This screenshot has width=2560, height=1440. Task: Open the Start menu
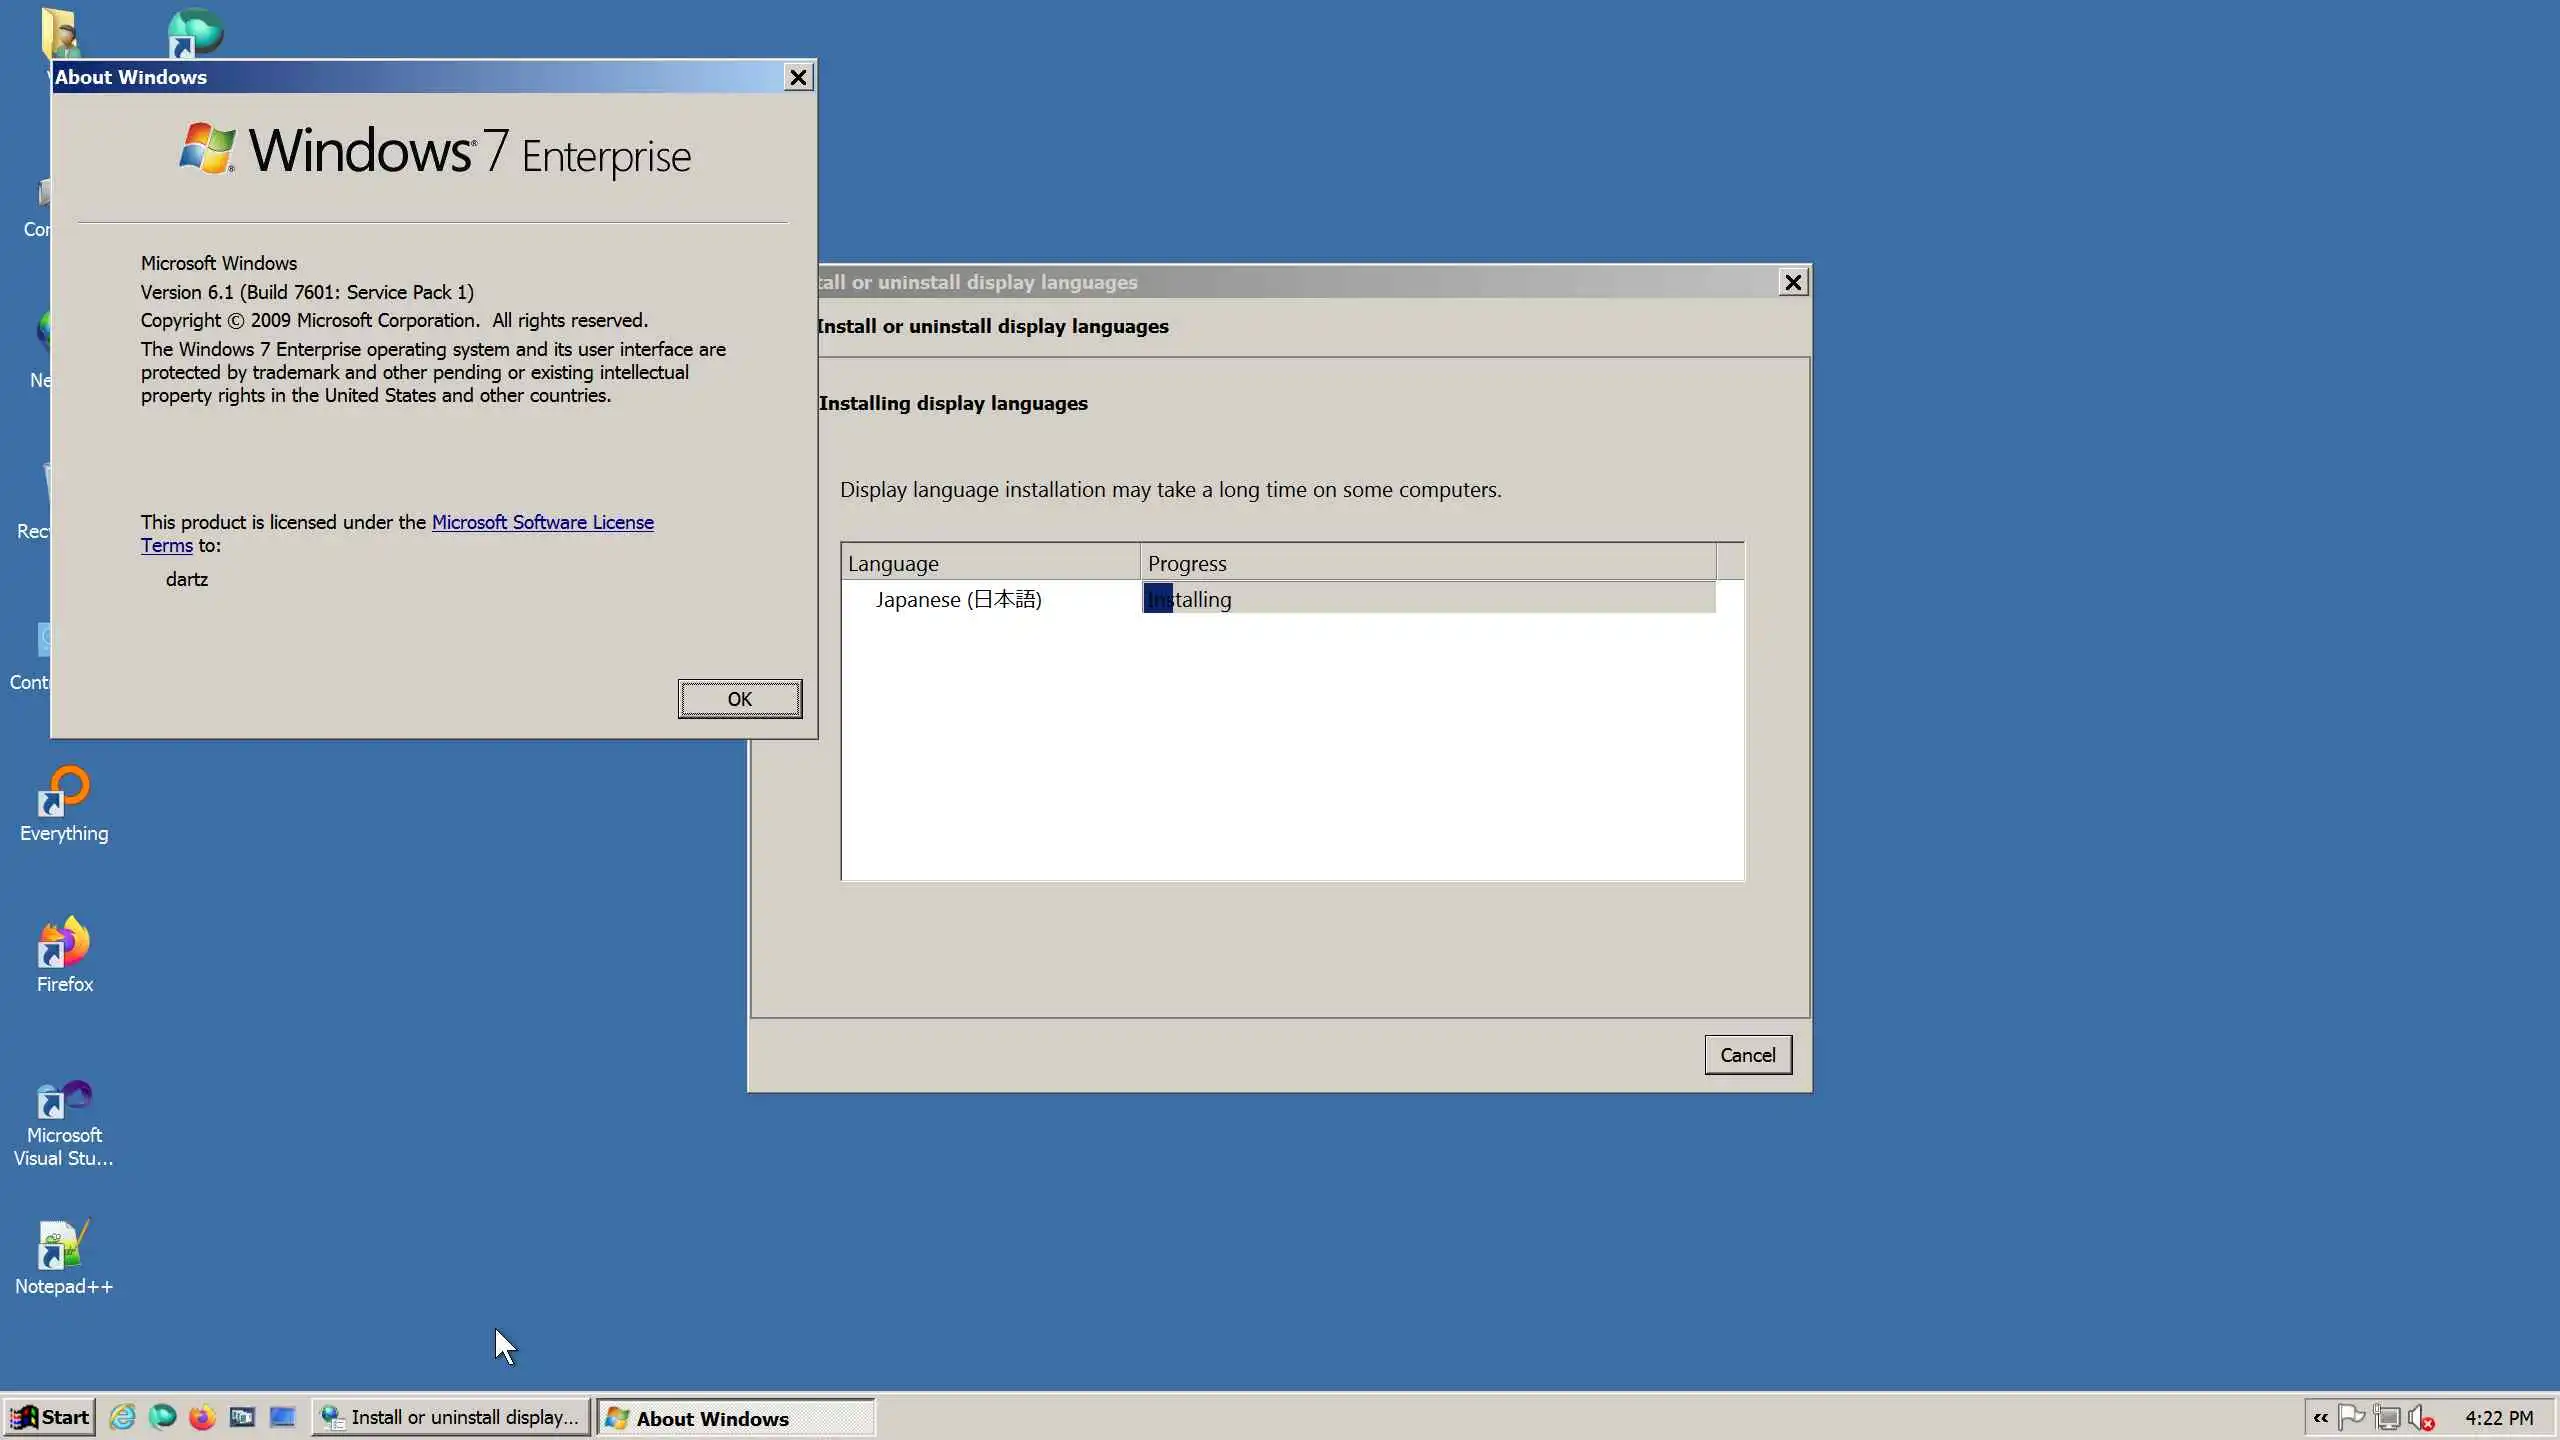pyautogui.click(x=50, y=1417)
